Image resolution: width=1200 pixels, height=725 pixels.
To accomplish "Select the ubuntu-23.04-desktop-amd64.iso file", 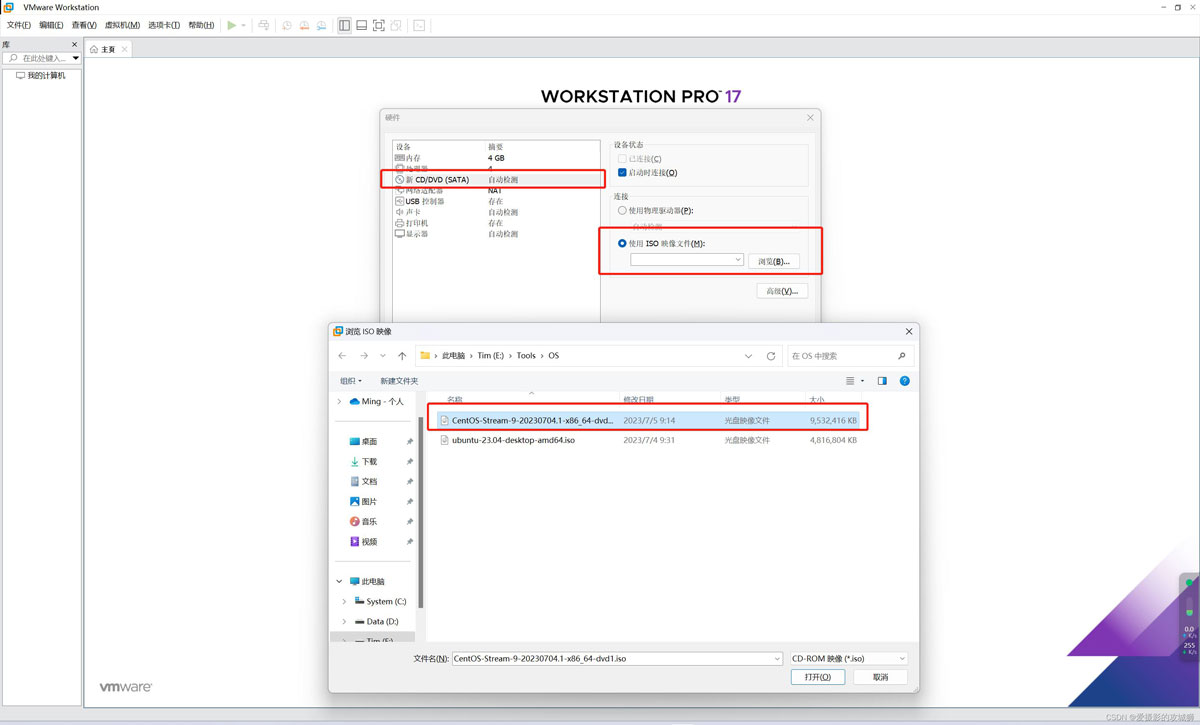I will 513,440.
